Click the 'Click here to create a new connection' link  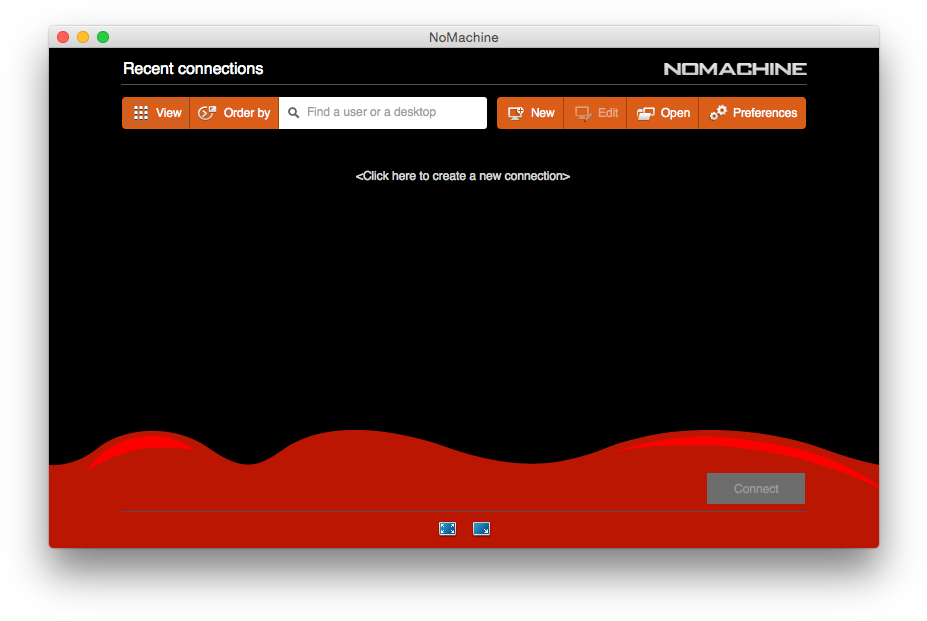click(x=463, y=176)
